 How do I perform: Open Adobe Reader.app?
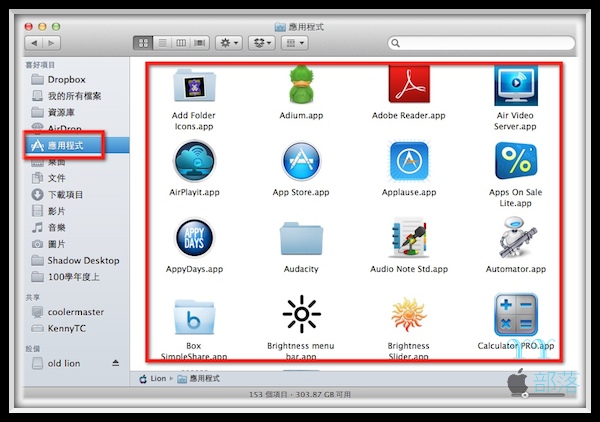(x=409, y=85)
